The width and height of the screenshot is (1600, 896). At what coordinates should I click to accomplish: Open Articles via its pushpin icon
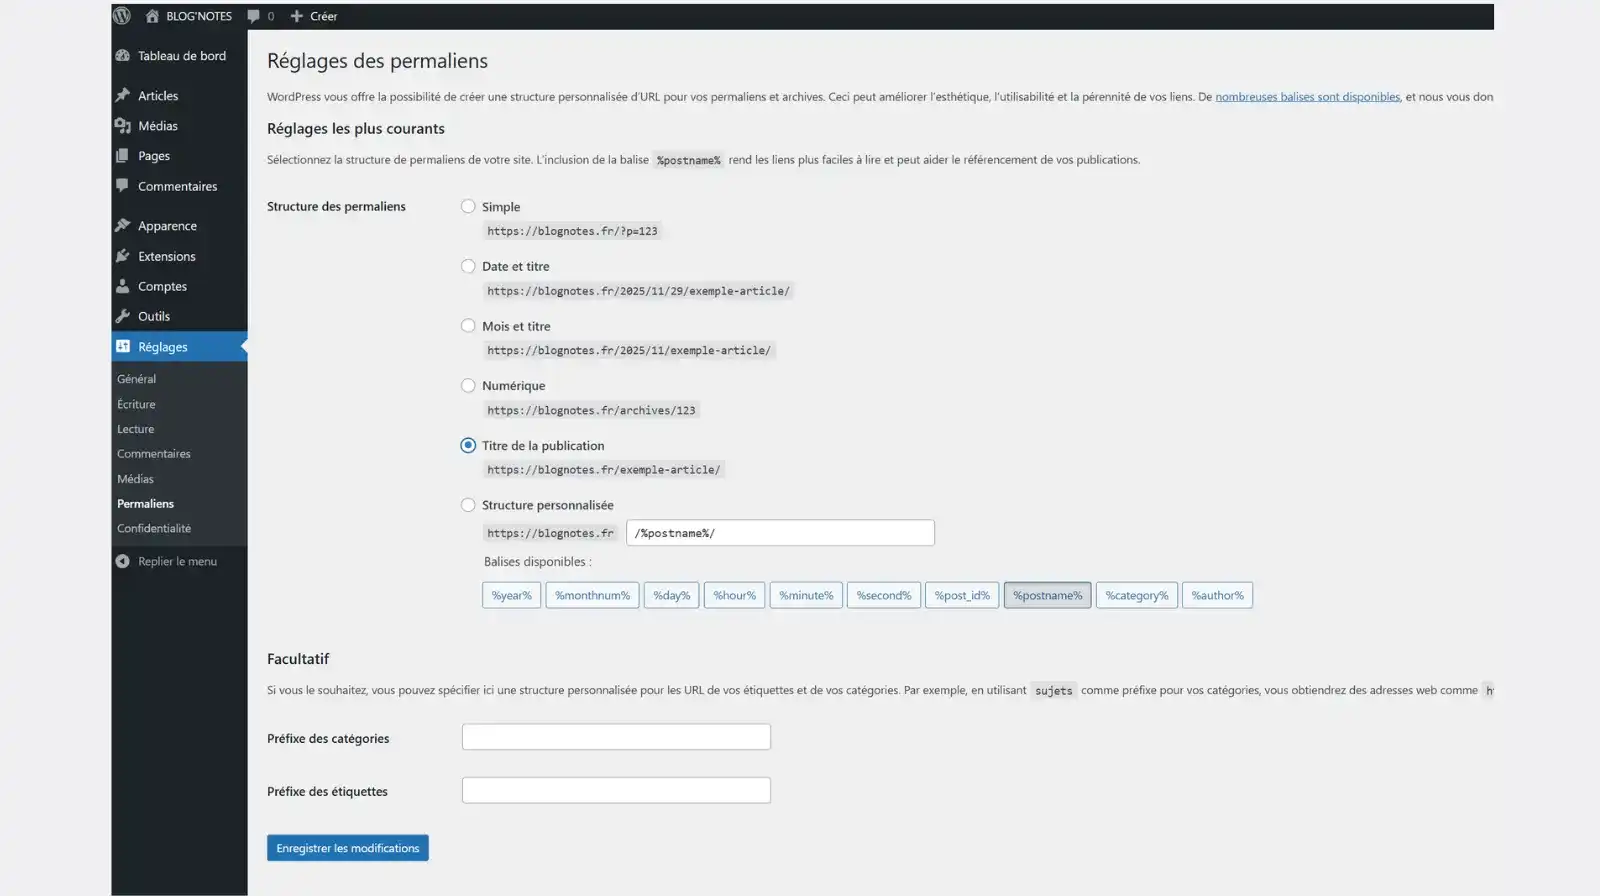click(x=123, y=95)
